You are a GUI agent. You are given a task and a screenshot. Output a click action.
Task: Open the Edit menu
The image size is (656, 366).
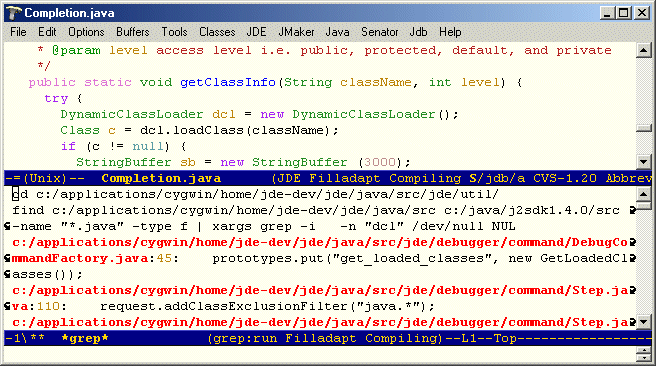coord(47,32)
